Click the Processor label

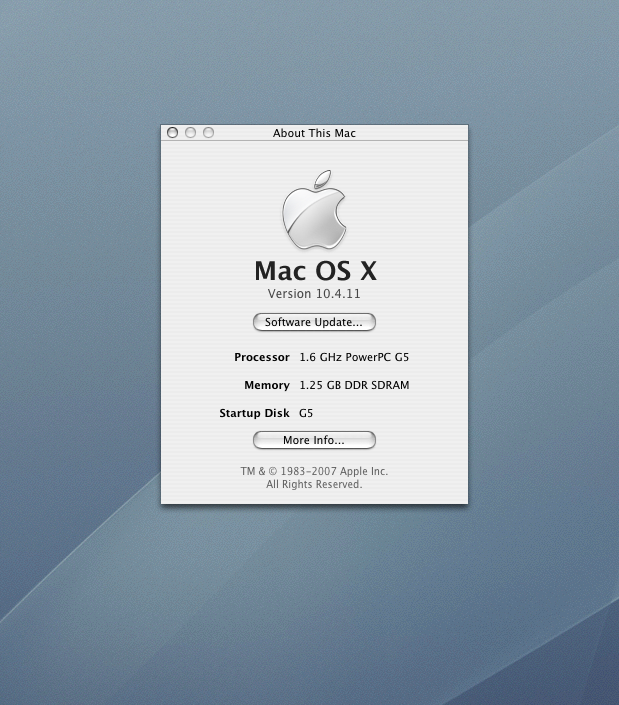point(262,357)
